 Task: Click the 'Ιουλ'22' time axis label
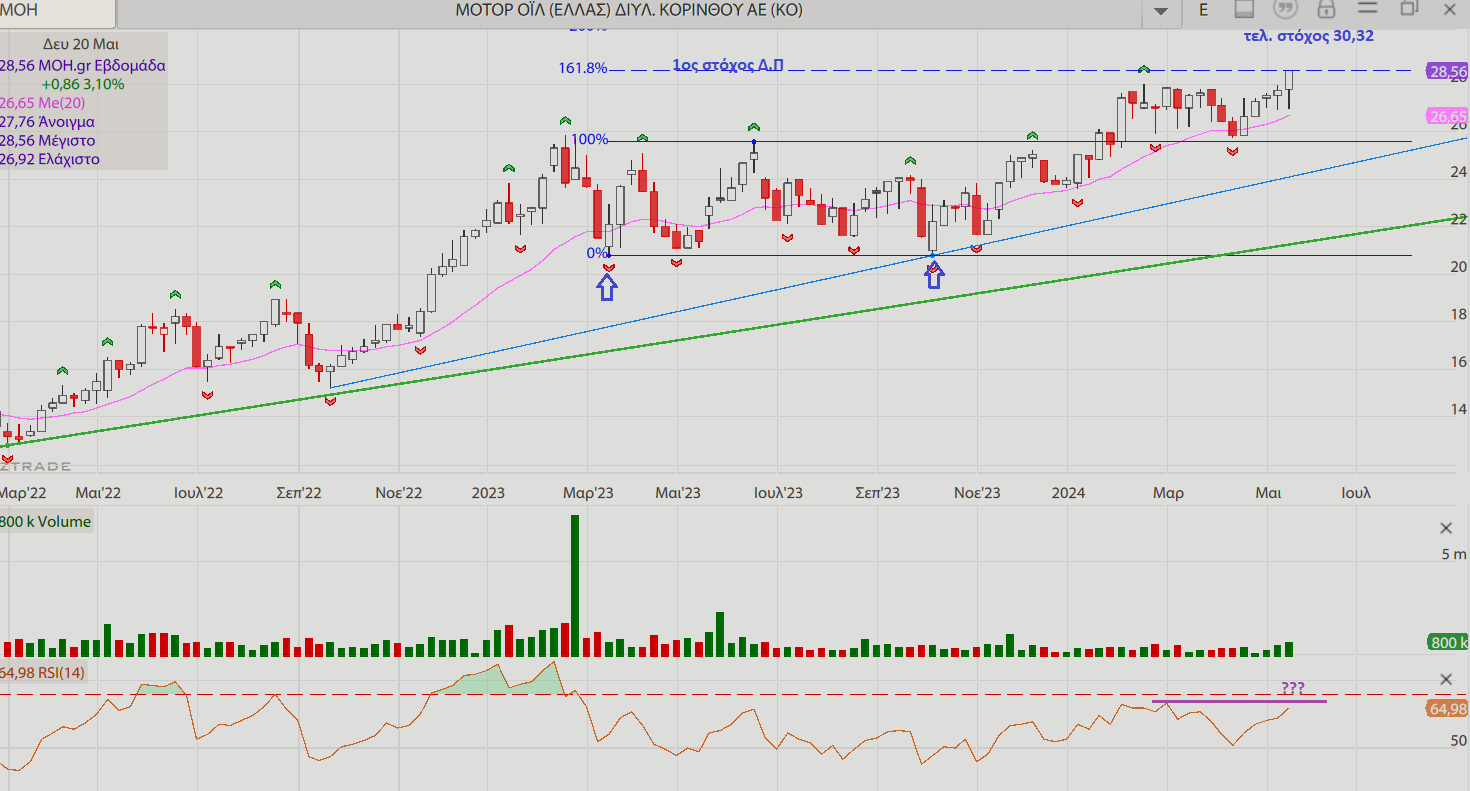[198, 493]
